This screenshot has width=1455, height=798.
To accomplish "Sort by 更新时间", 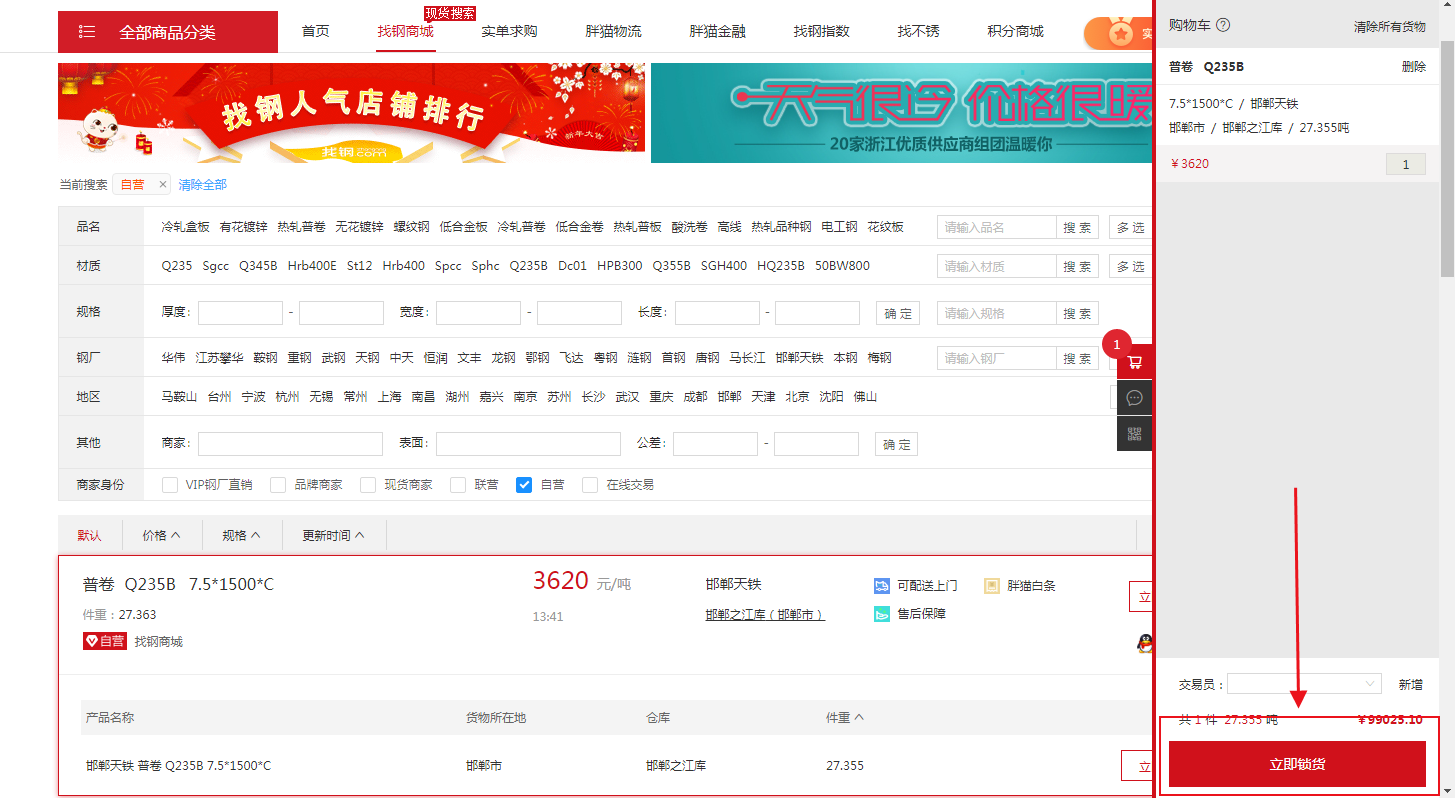I will [334, 535].
